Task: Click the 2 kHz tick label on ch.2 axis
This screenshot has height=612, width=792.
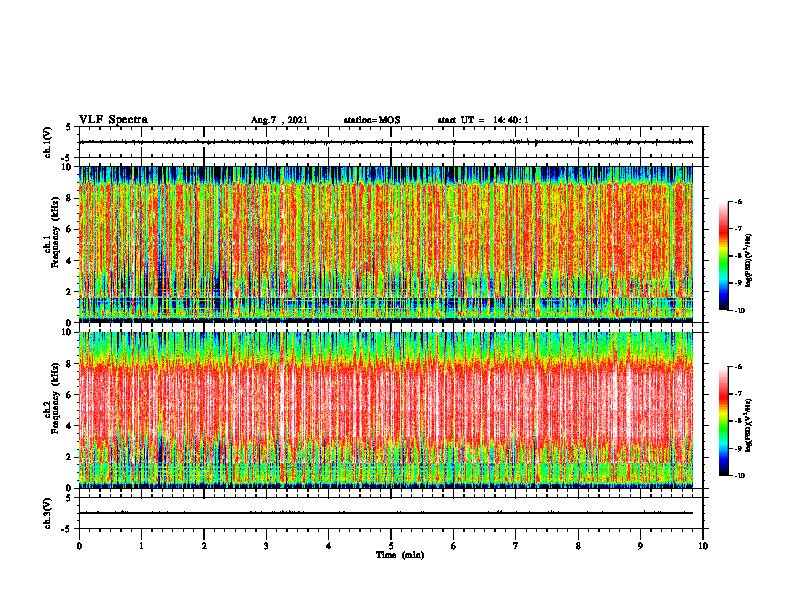Action: (69, 457)
